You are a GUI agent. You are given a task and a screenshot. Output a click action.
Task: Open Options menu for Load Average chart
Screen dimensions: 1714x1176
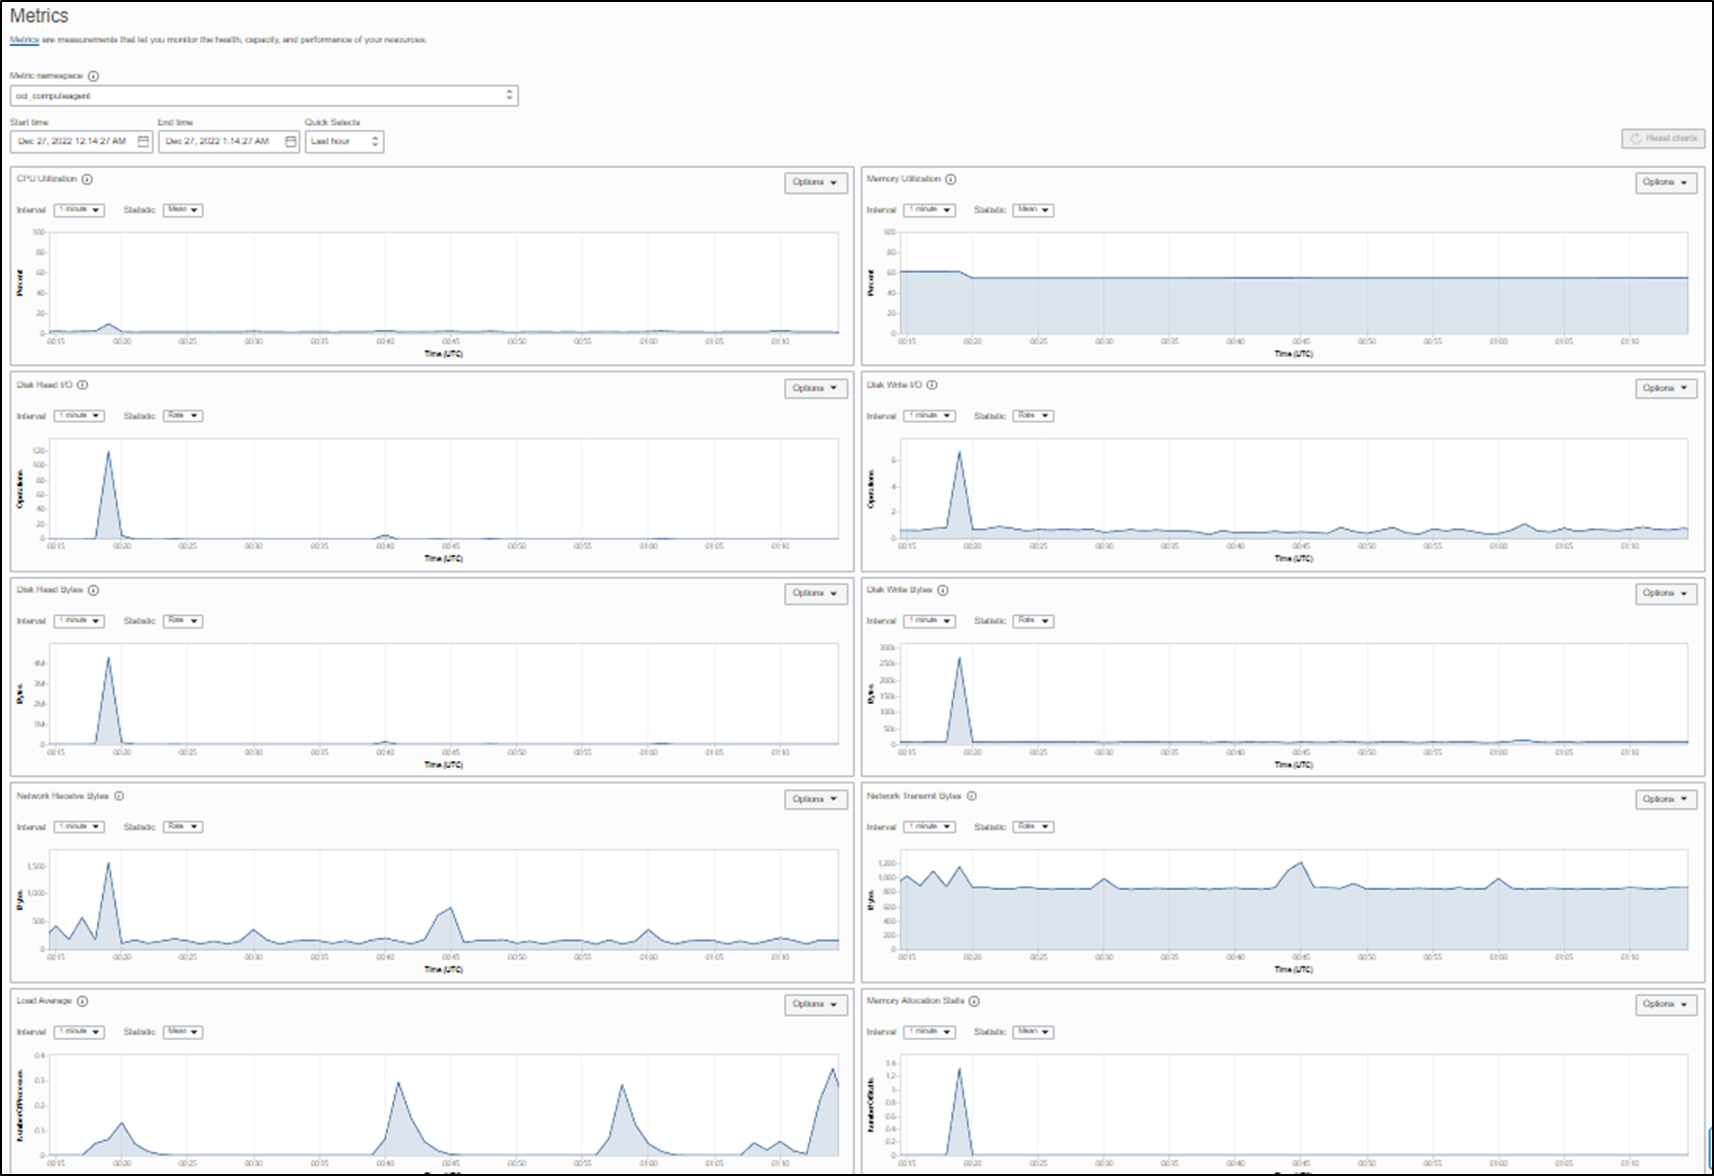815,1004
